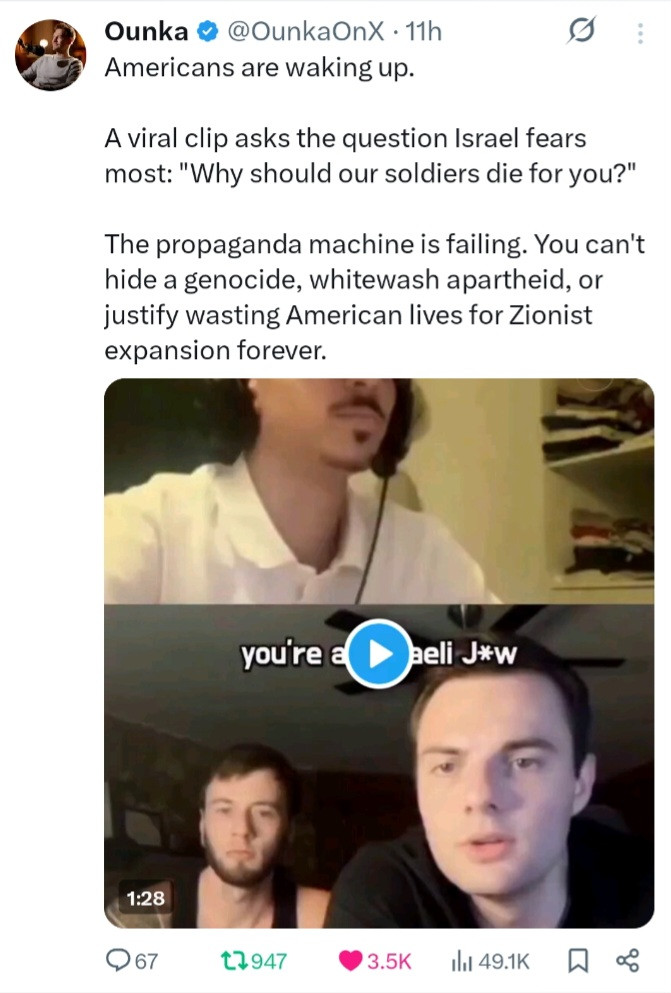Click the 3.5K likes count

(x=389, y=961)
